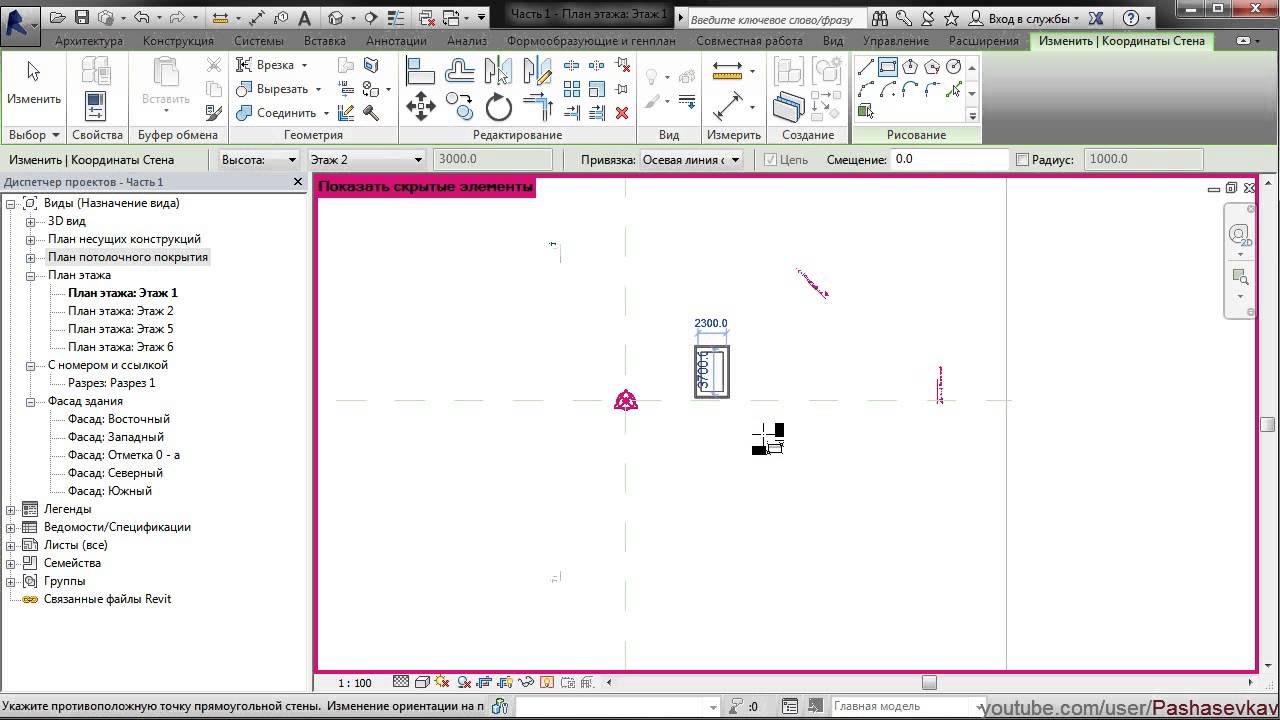This screenshot has height=720, width=1280.
Task: Collapse the Фасад здания tree node
Action: pos(31,401)
